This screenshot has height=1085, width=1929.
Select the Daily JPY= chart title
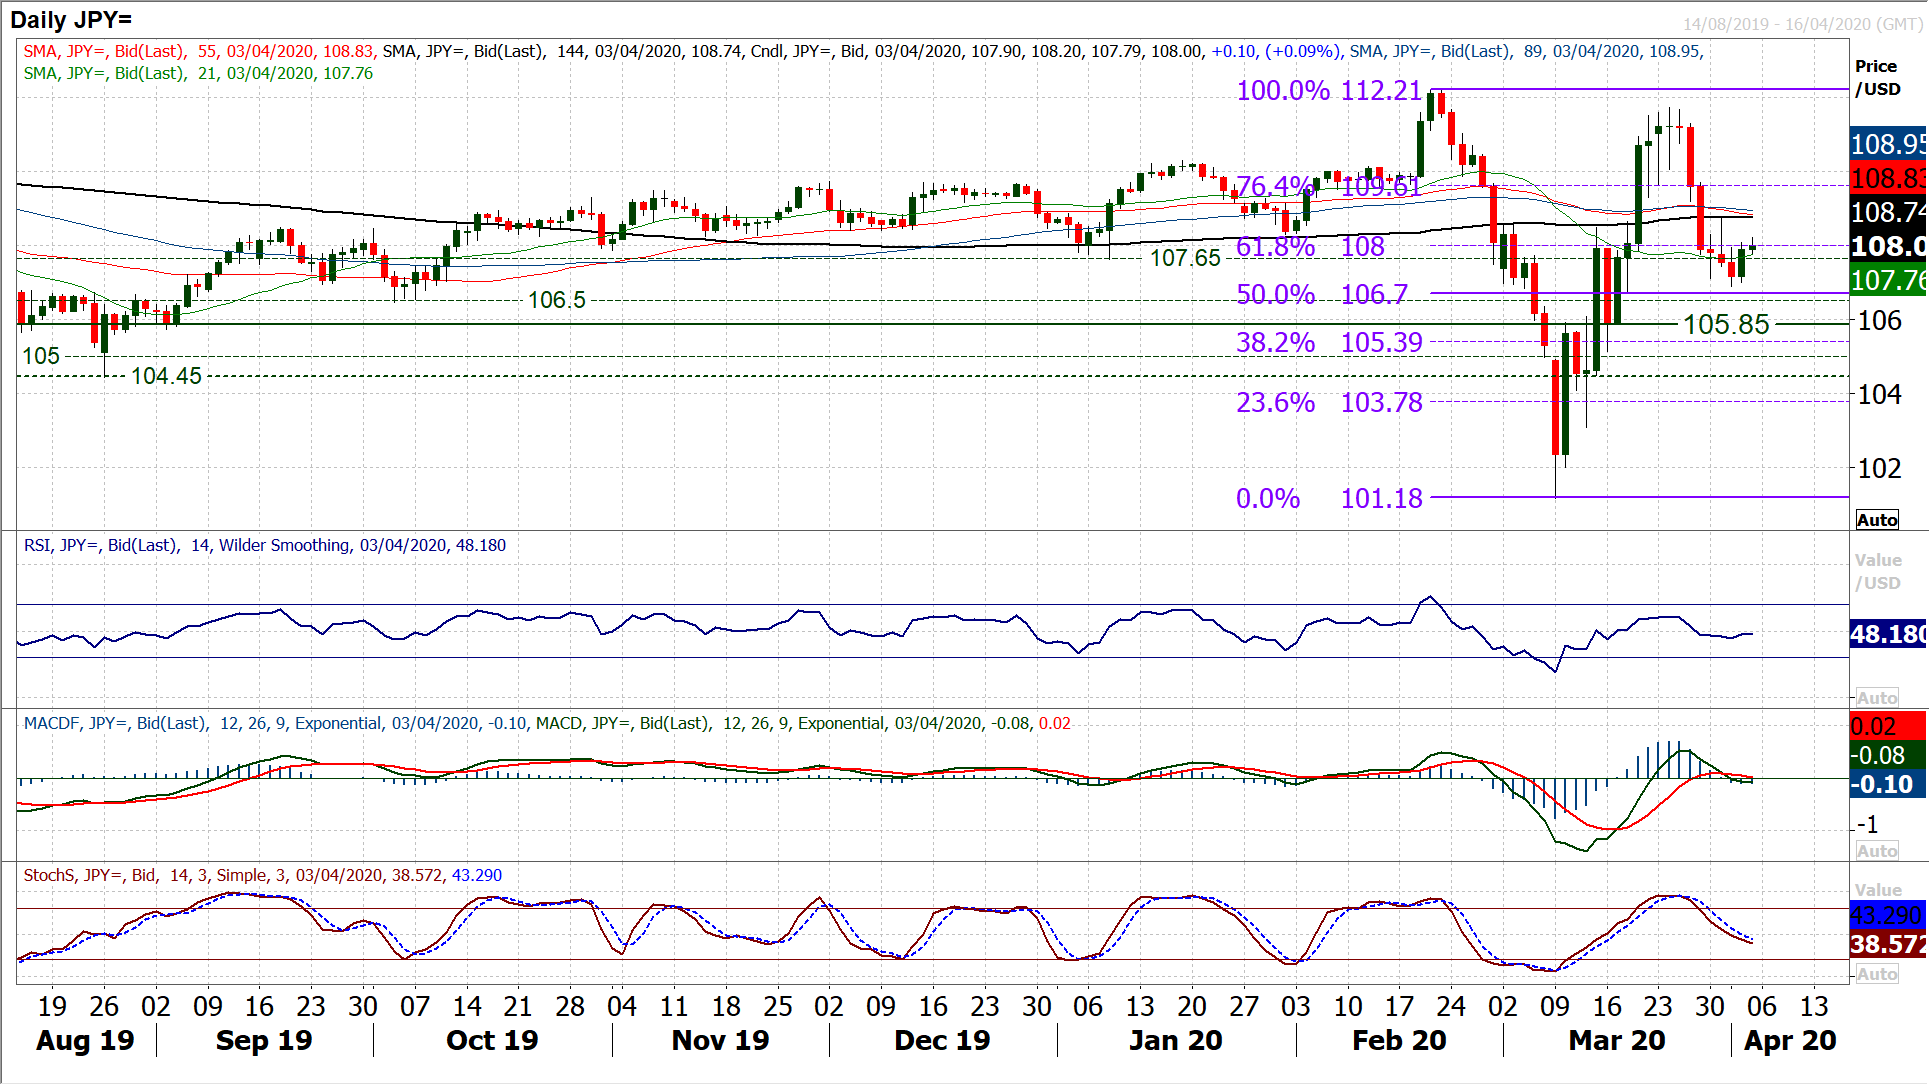click(x=71, y=19)
